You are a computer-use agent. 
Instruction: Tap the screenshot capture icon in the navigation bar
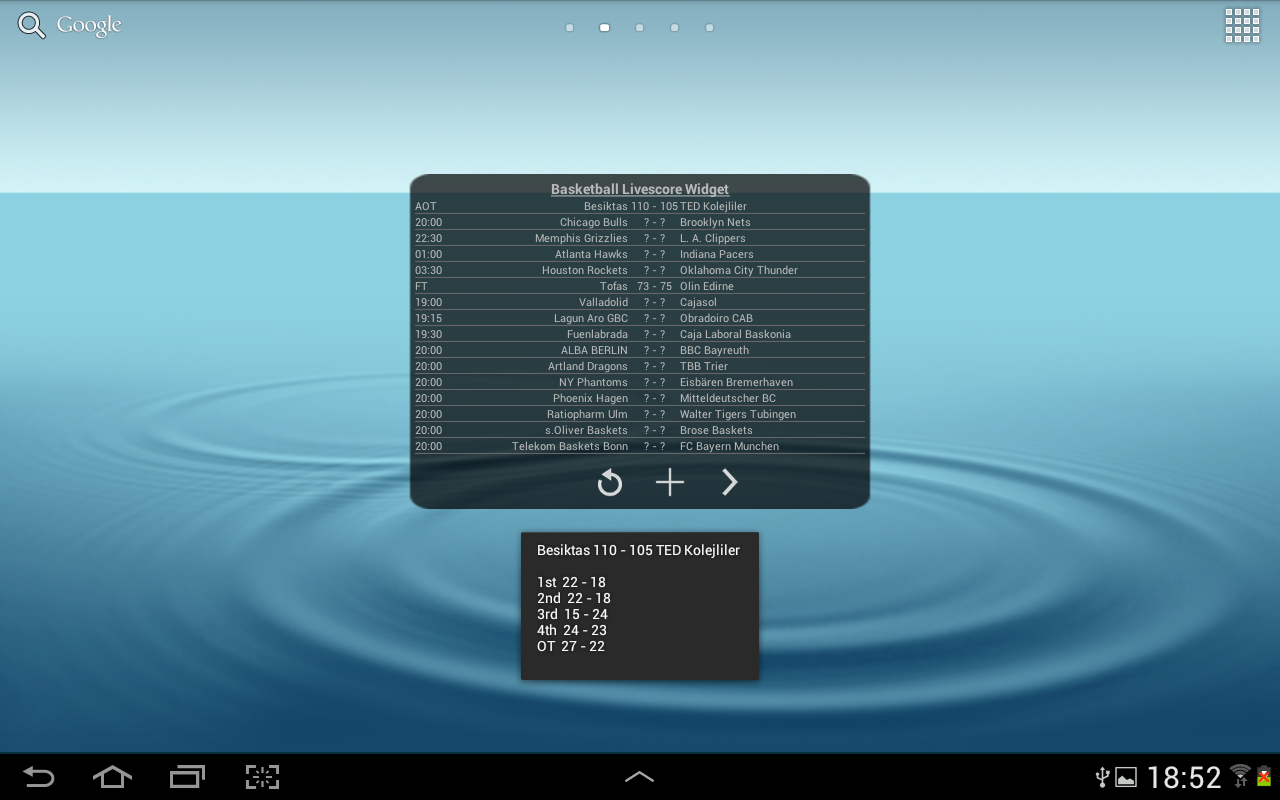tap(262, 777)
